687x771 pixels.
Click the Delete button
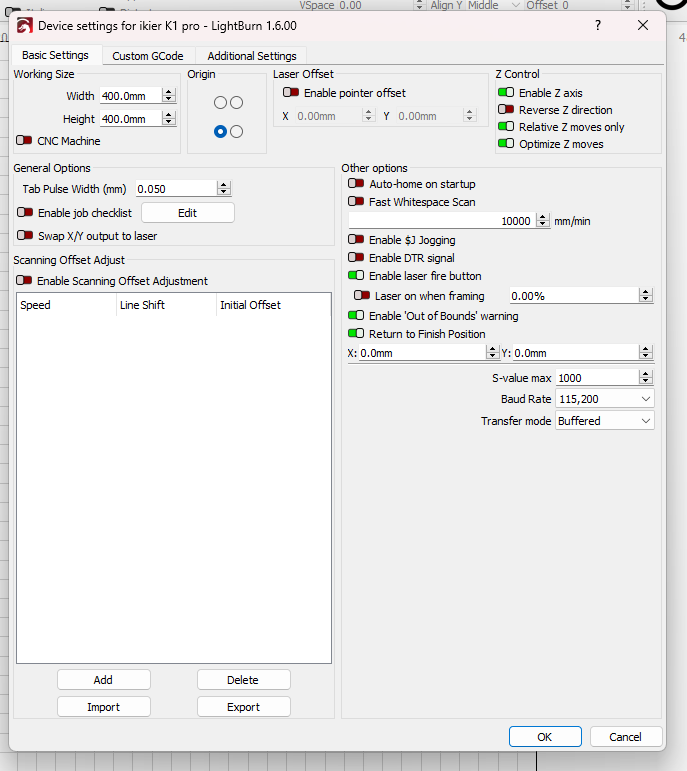coord(243,680)
